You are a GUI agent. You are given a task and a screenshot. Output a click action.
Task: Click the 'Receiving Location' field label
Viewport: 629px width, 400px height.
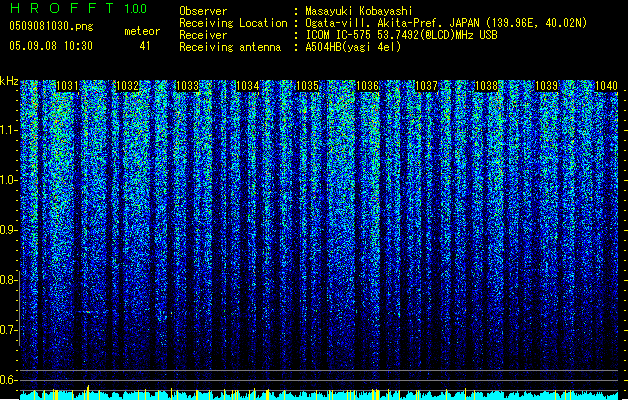pos(233,23)
